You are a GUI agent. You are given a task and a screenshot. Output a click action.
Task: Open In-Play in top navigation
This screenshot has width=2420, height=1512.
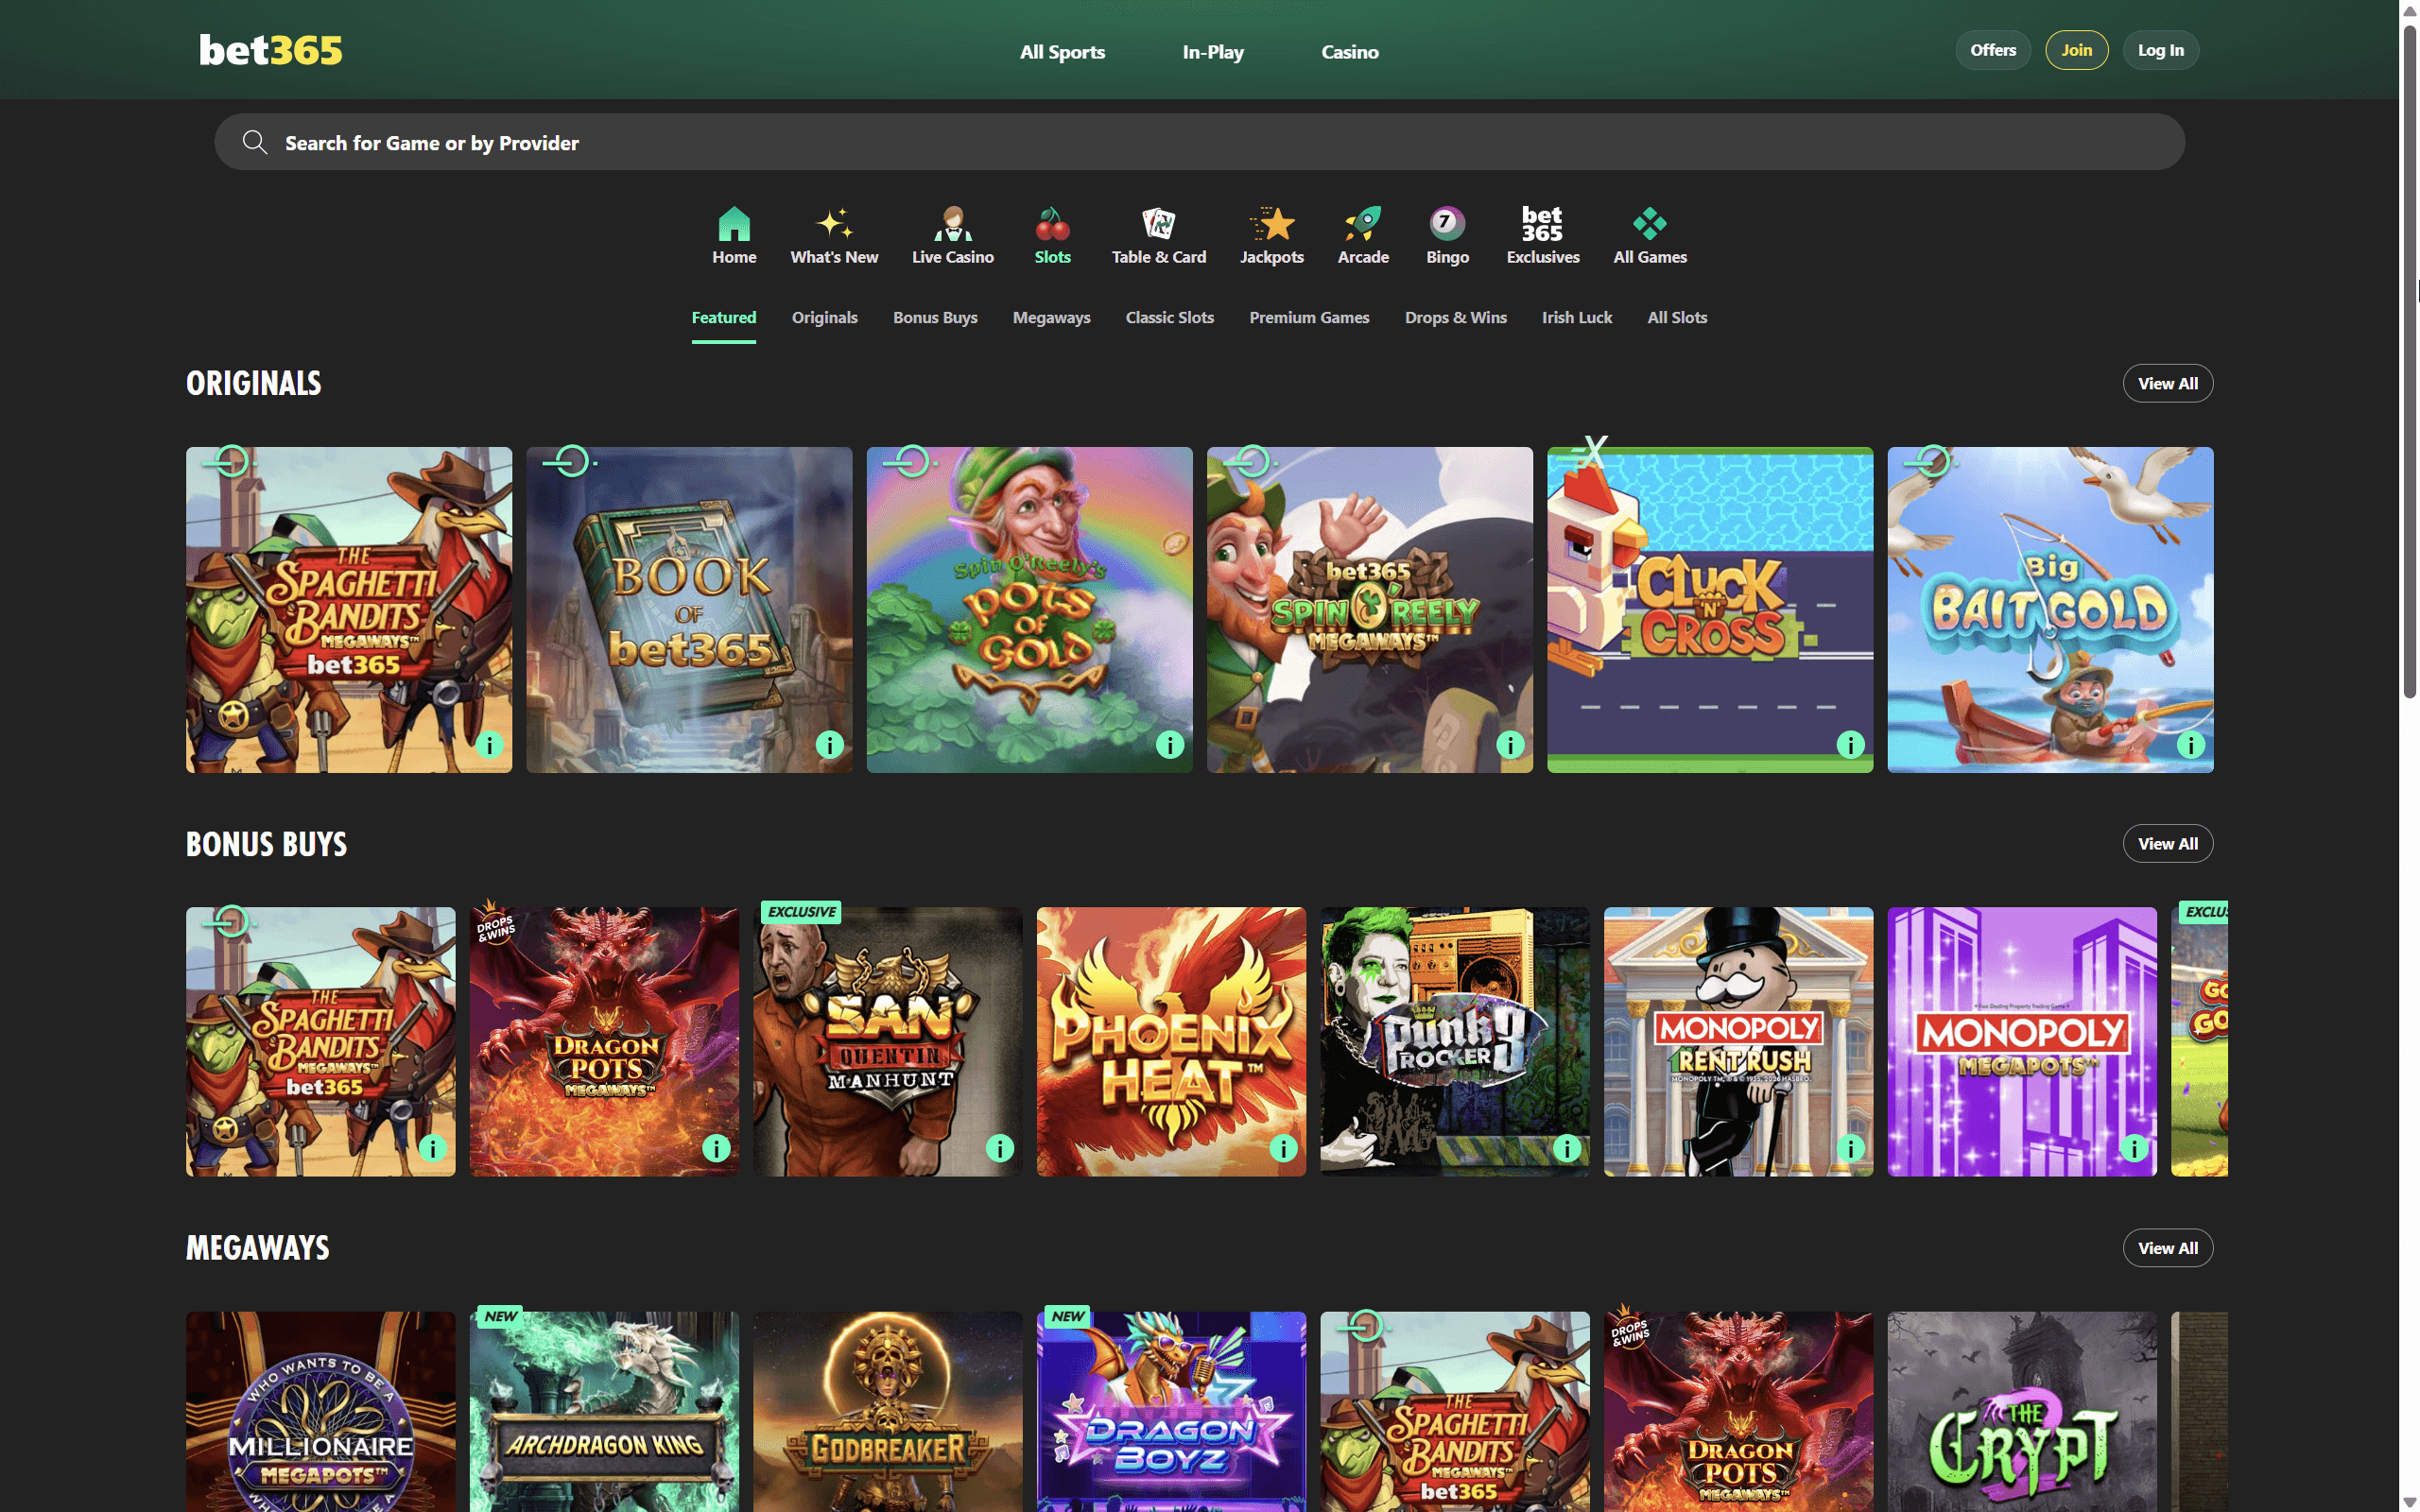point(1213,52)
